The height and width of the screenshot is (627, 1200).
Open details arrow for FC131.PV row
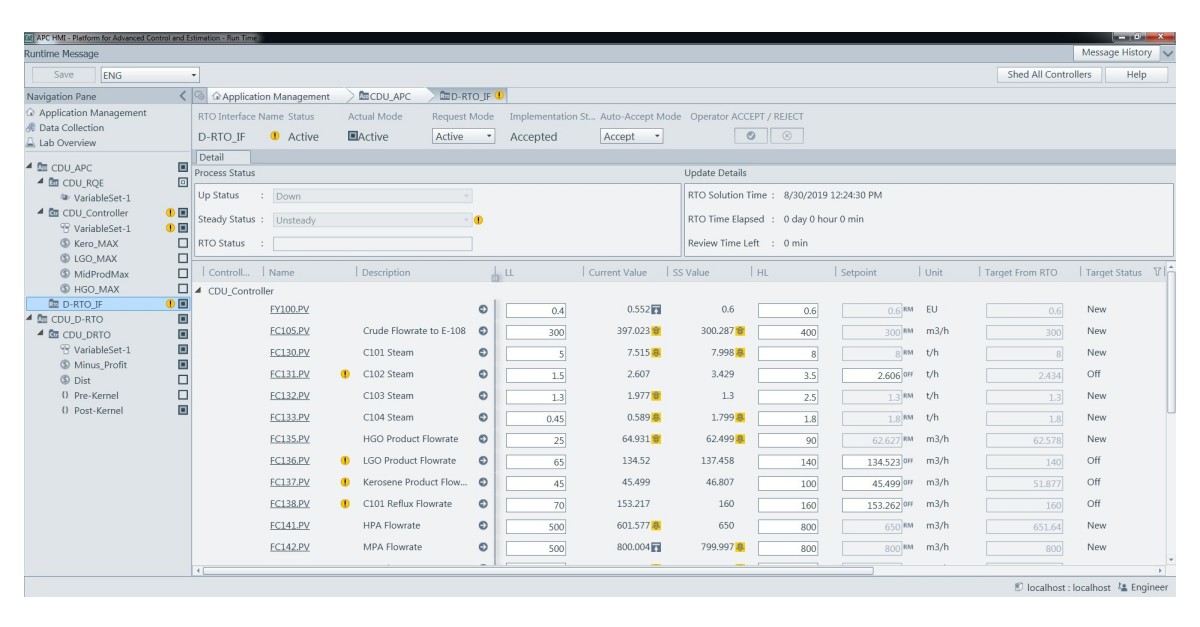click(484, 375)
